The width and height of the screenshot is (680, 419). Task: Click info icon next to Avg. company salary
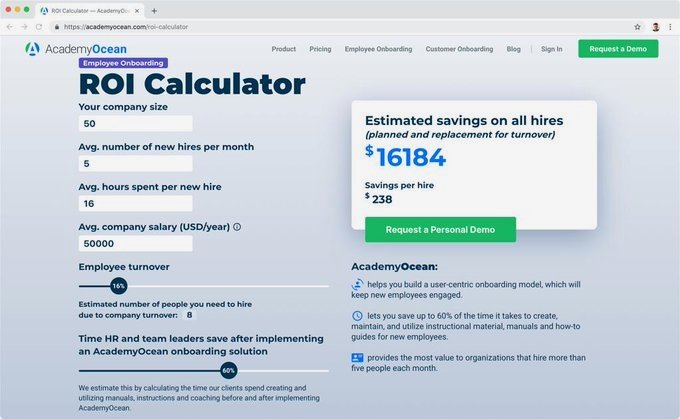(x=237, y=226)
